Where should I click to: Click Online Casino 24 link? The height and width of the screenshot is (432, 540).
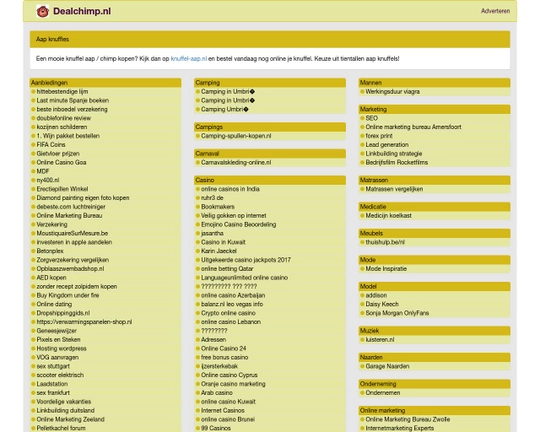pyautogui.click(x=224, y=349)
